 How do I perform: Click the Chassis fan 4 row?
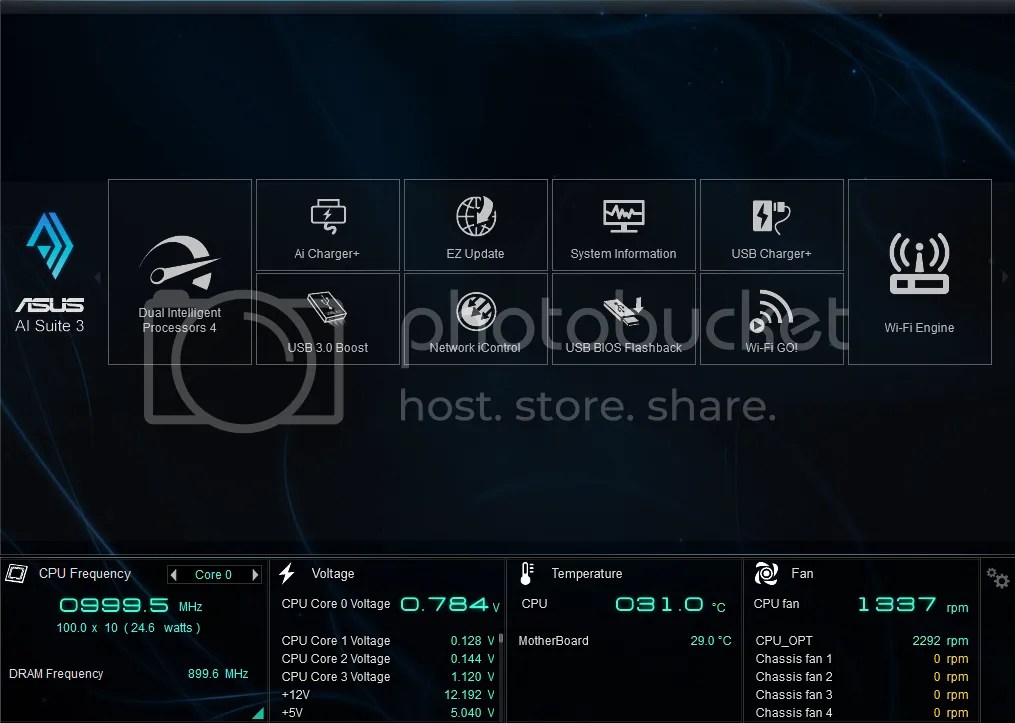tap(862, 713)
